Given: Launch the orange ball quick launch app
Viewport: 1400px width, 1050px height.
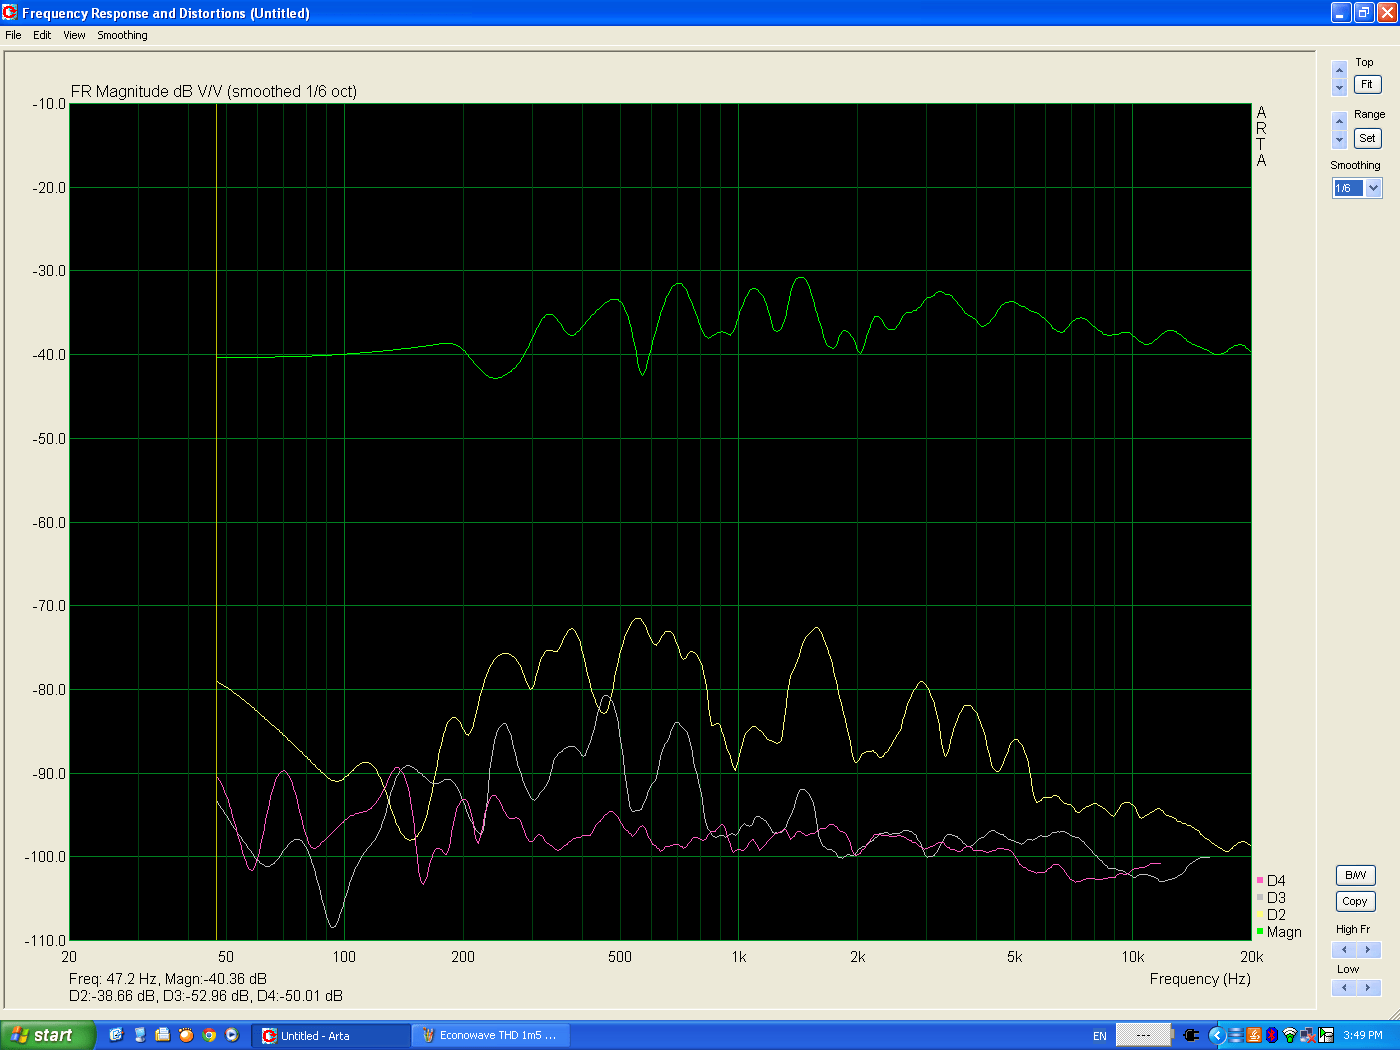Looking at the screenshot, I should point(185,1035).
